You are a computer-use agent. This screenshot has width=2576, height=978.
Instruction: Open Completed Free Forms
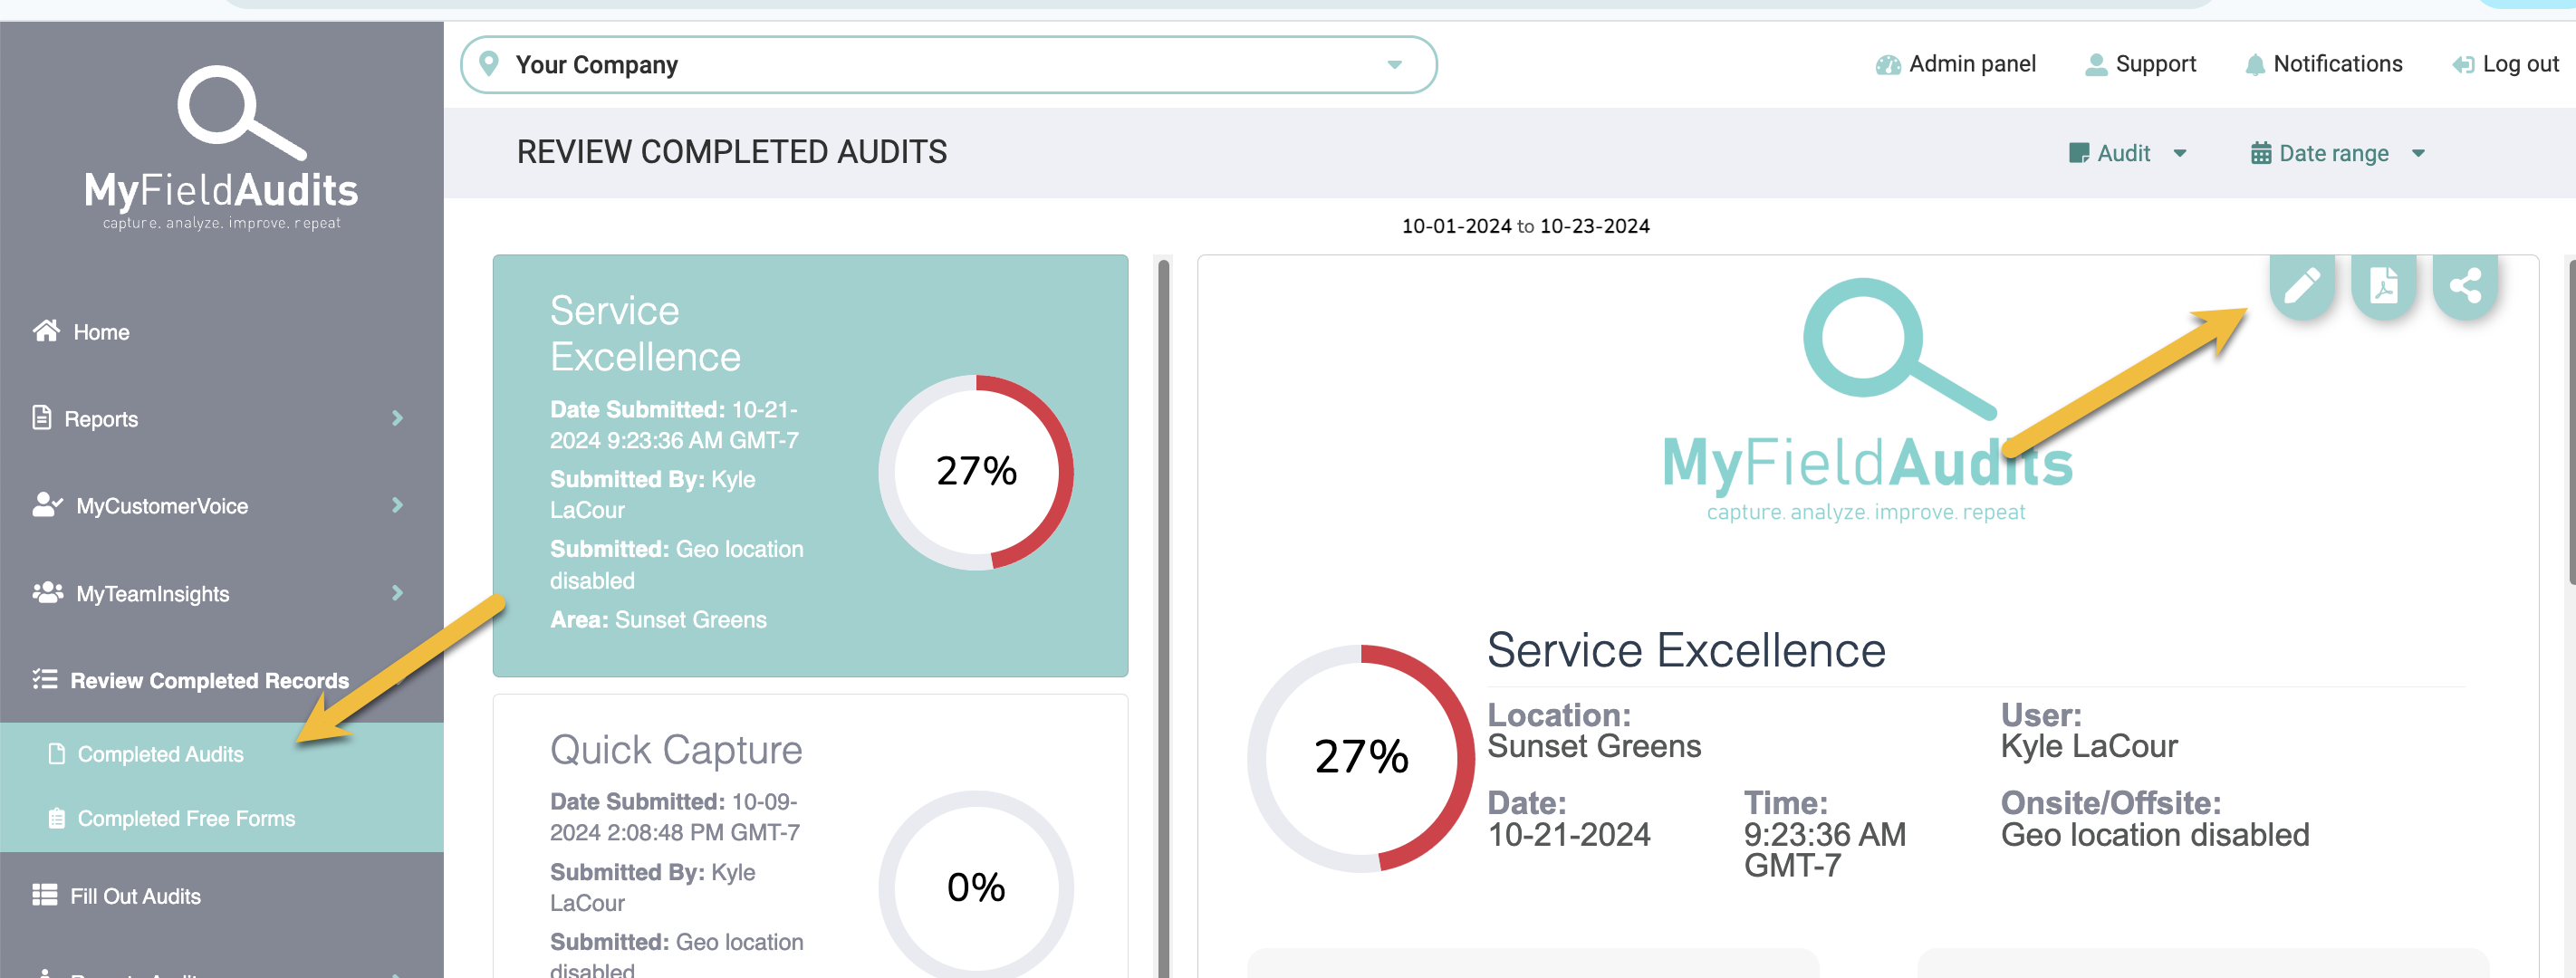pos(186,817)
